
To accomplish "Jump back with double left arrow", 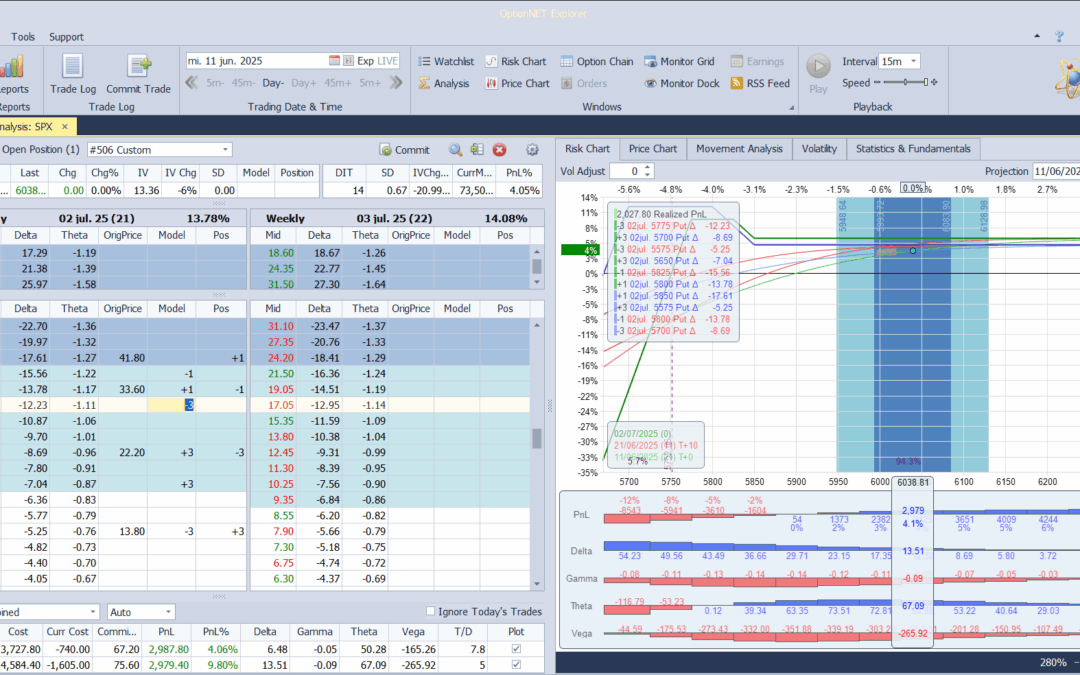I will click(192, 83).
